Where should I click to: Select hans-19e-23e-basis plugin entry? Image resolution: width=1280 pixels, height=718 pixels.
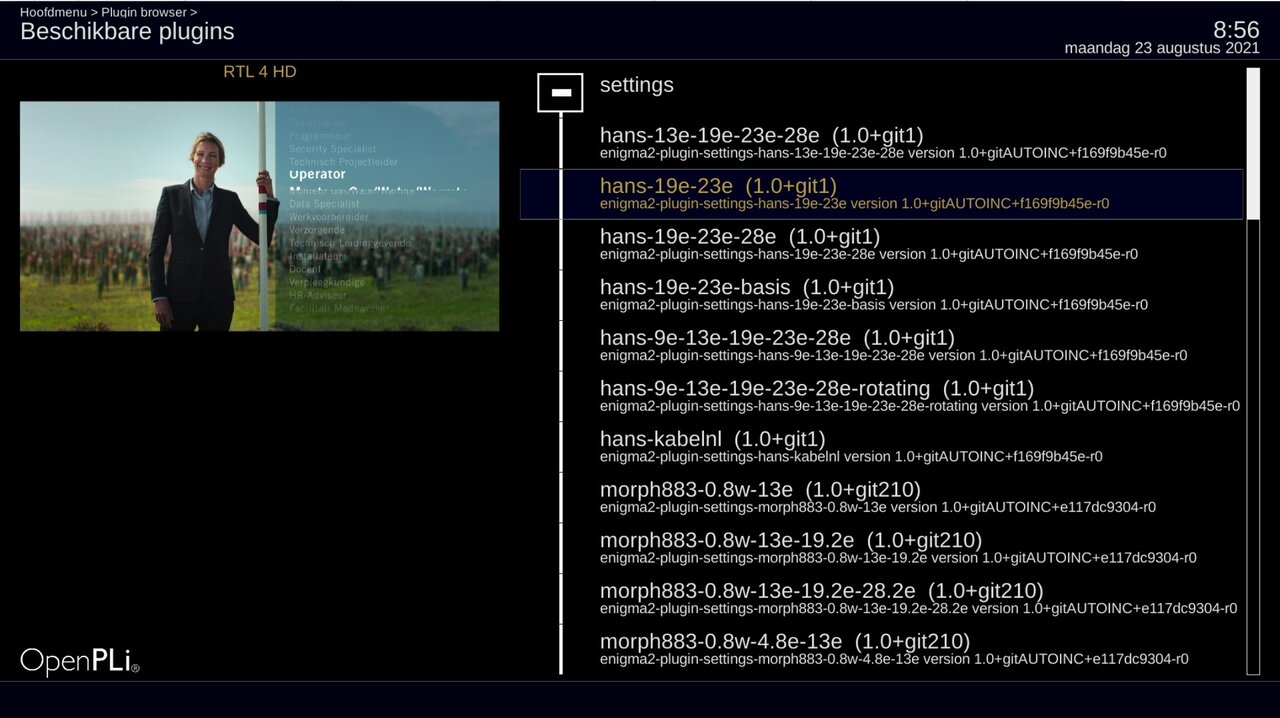click(x=880, y=295)
